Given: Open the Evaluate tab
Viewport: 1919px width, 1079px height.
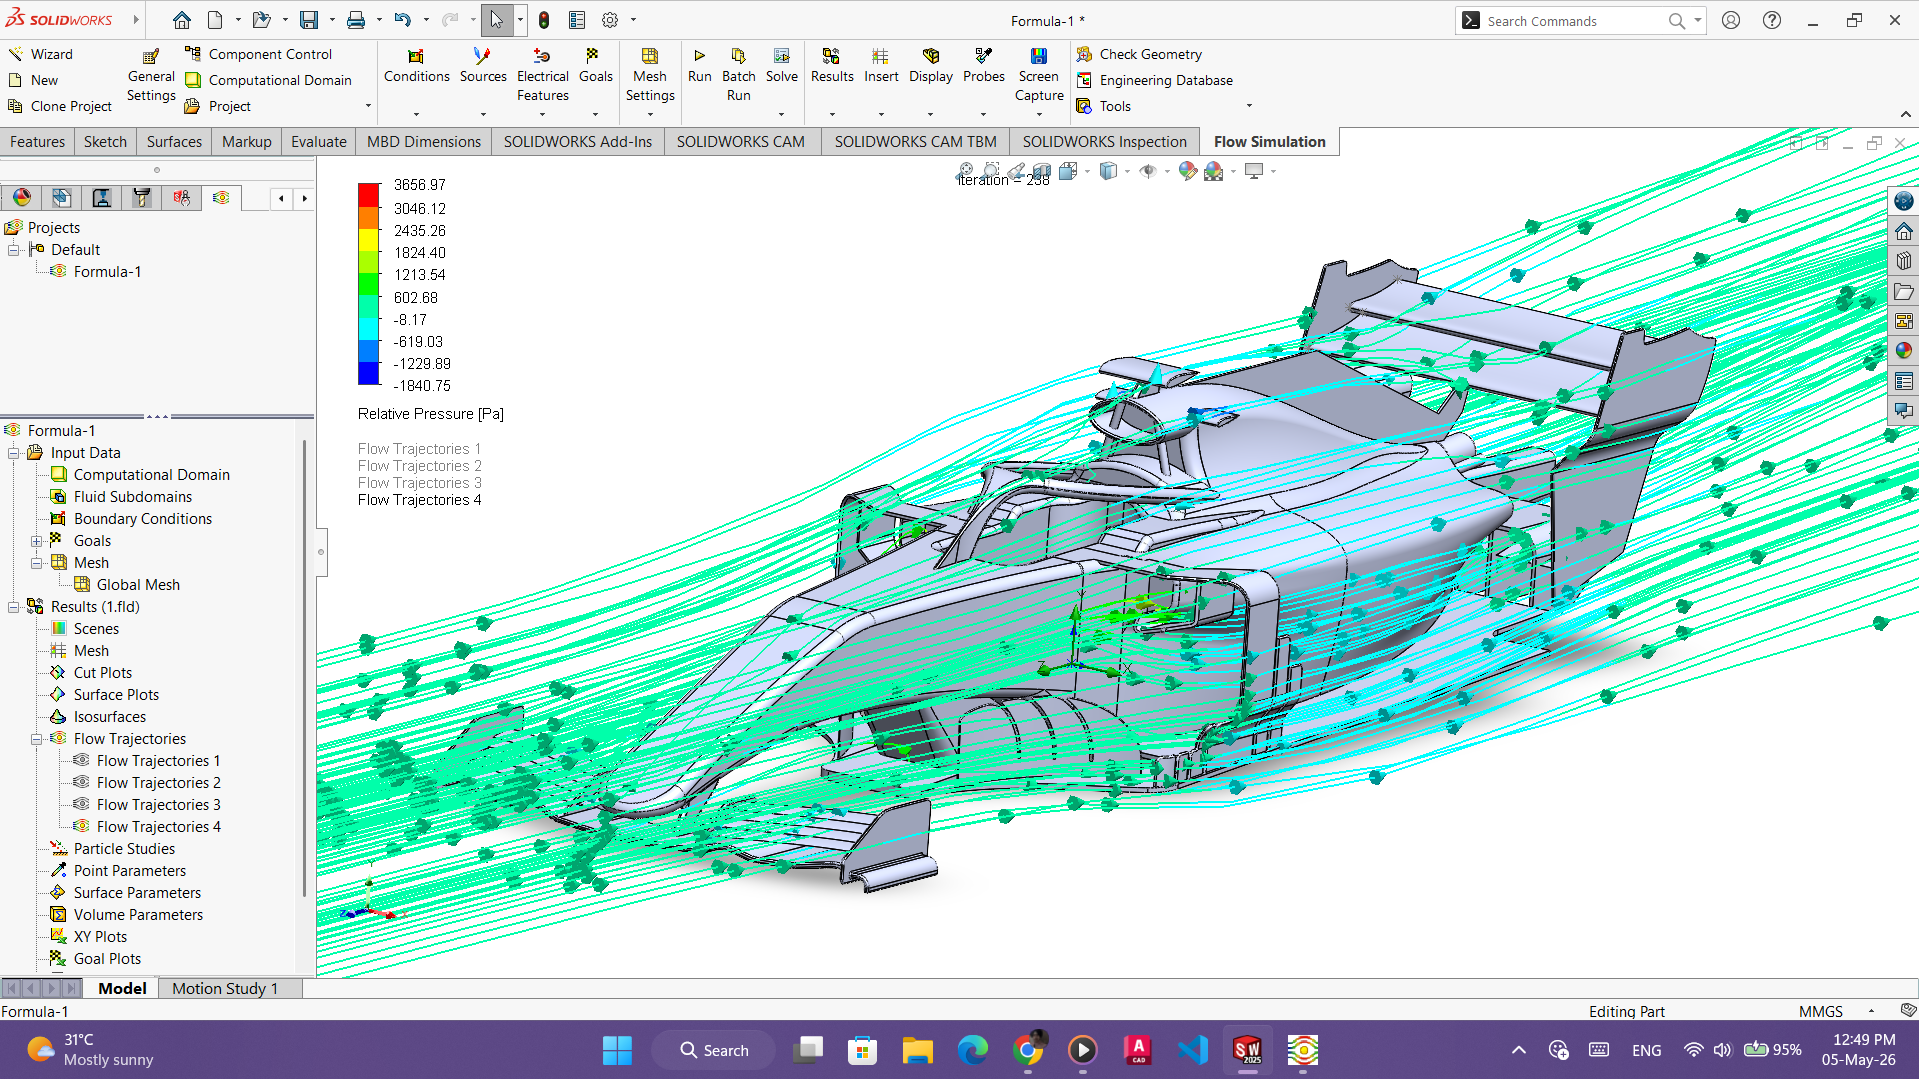Looking at the screenshot, I should click(319, 142).
